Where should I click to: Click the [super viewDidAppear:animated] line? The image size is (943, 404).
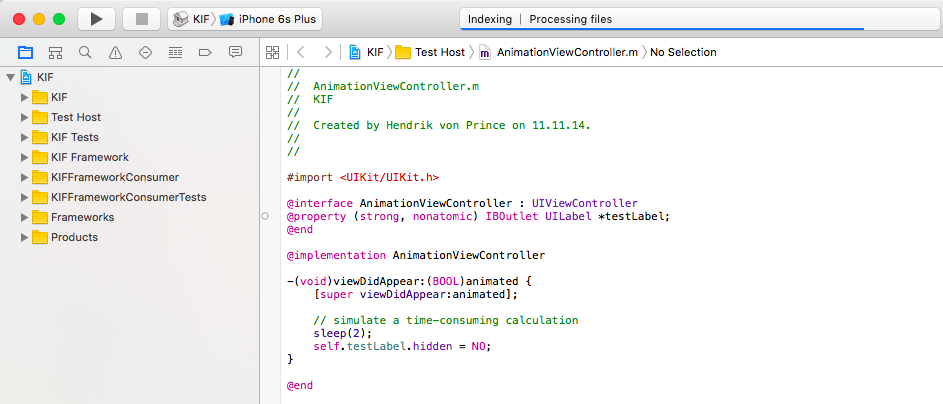(416, 295)
